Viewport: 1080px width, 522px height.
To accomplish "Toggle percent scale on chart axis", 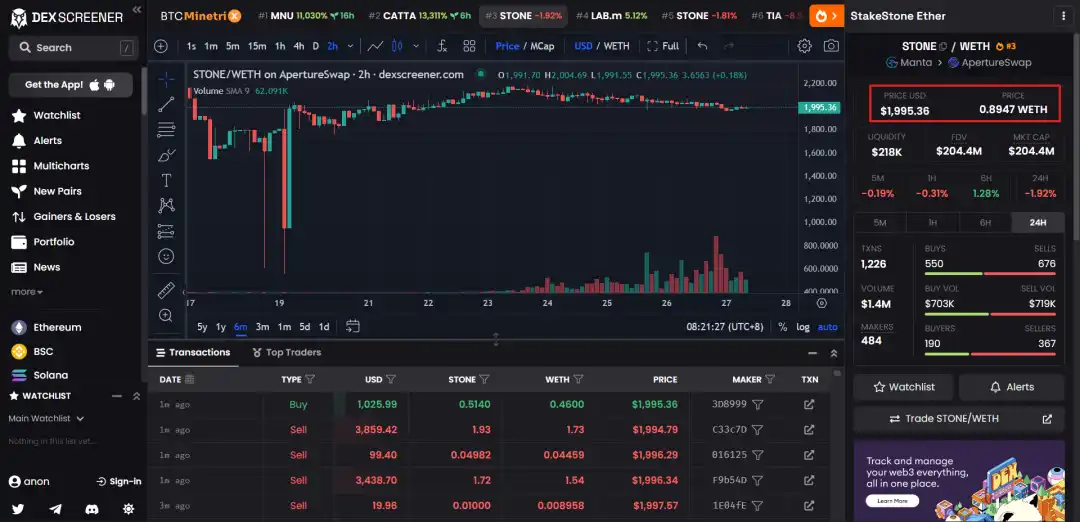I will pos(782,327).
